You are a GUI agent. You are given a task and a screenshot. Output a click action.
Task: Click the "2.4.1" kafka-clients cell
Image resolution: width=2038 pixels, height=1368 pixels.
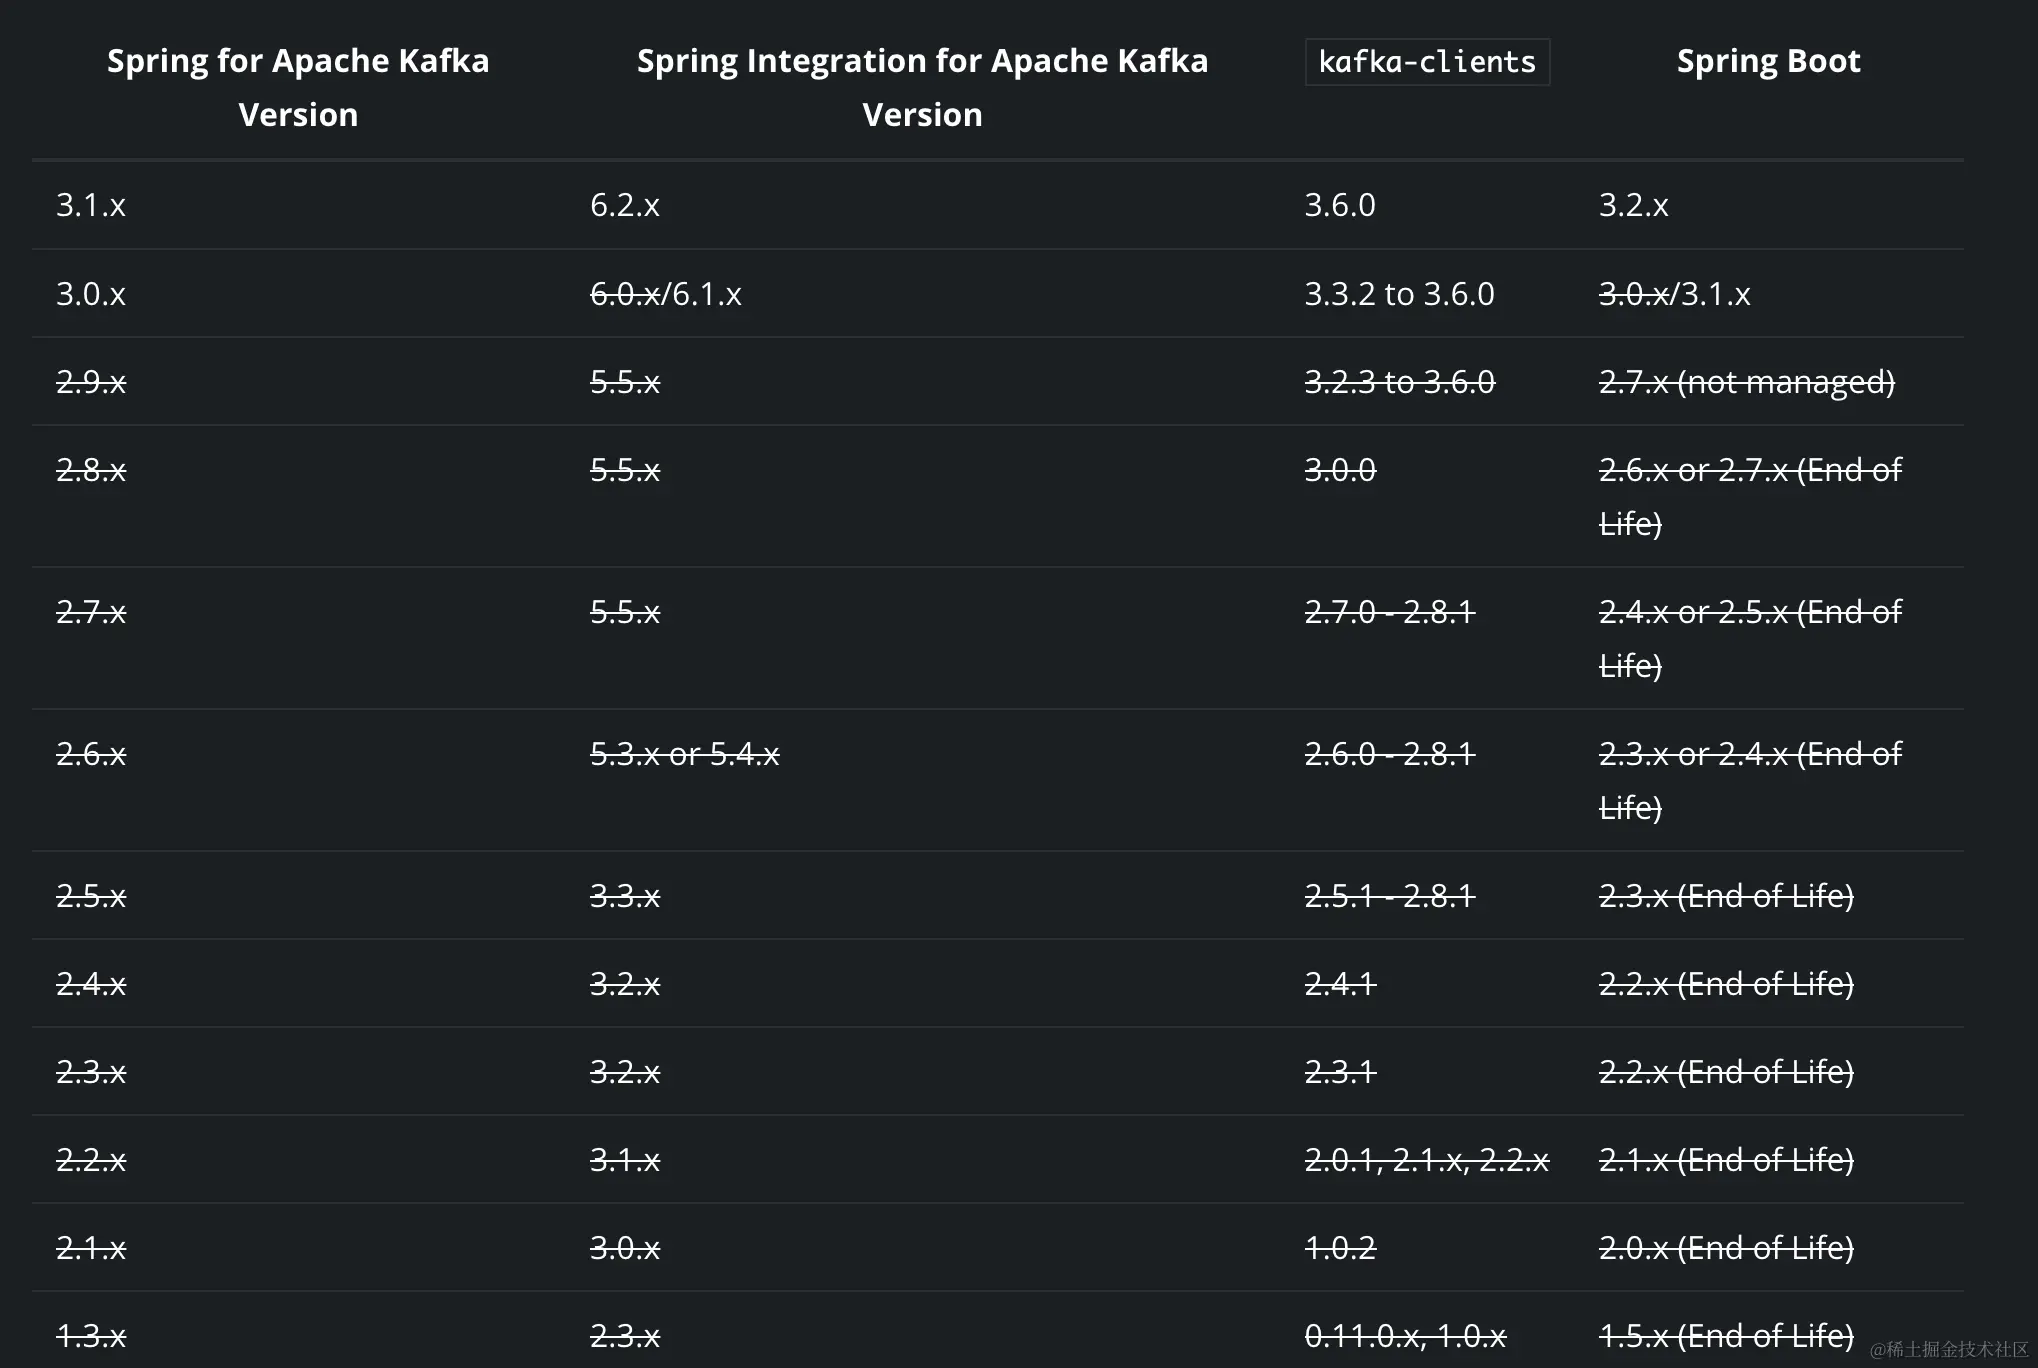[1340, 984]
